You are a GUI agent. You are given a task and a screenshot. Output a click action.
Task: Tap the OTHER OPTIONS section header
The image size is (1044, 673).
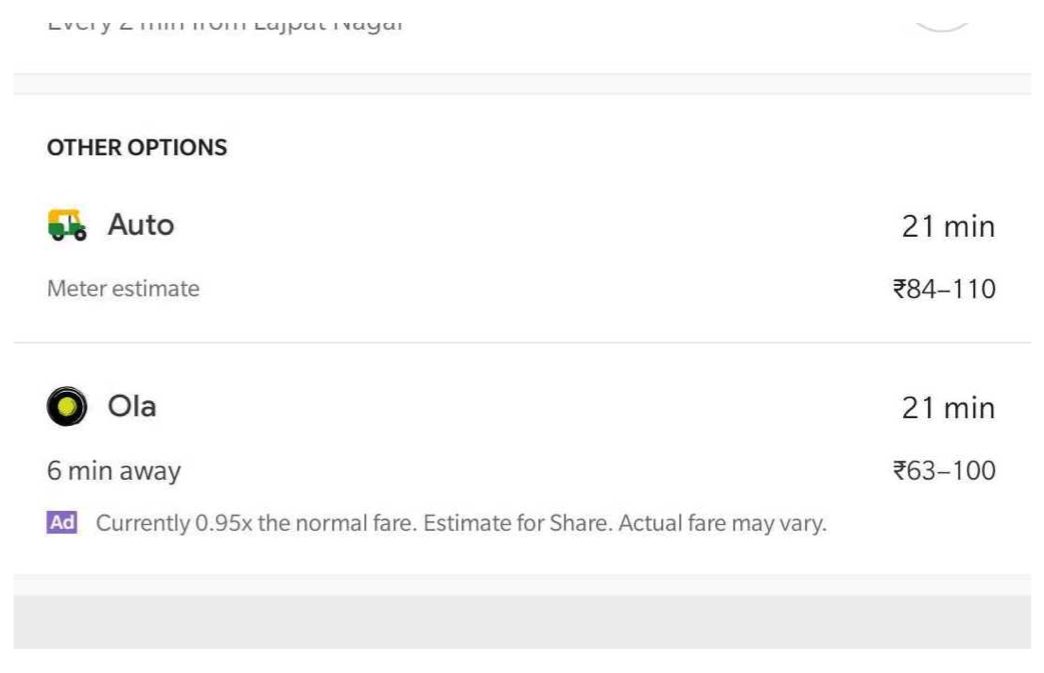point(137,148)
